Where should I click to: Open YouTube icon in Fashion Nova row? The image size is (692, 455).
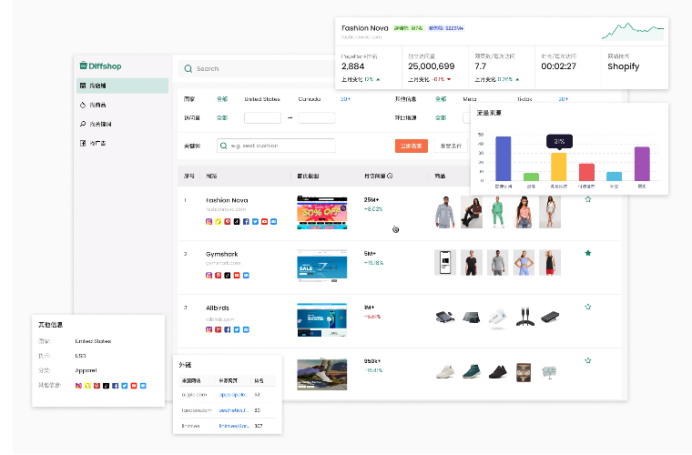coord(264,222)
